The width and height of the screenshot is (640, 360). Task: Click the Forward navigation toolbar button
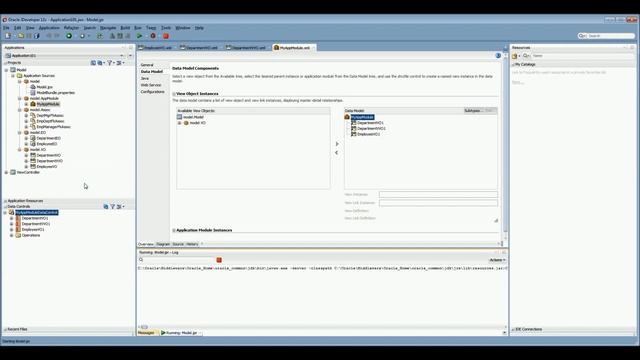(x=82, y=36)
